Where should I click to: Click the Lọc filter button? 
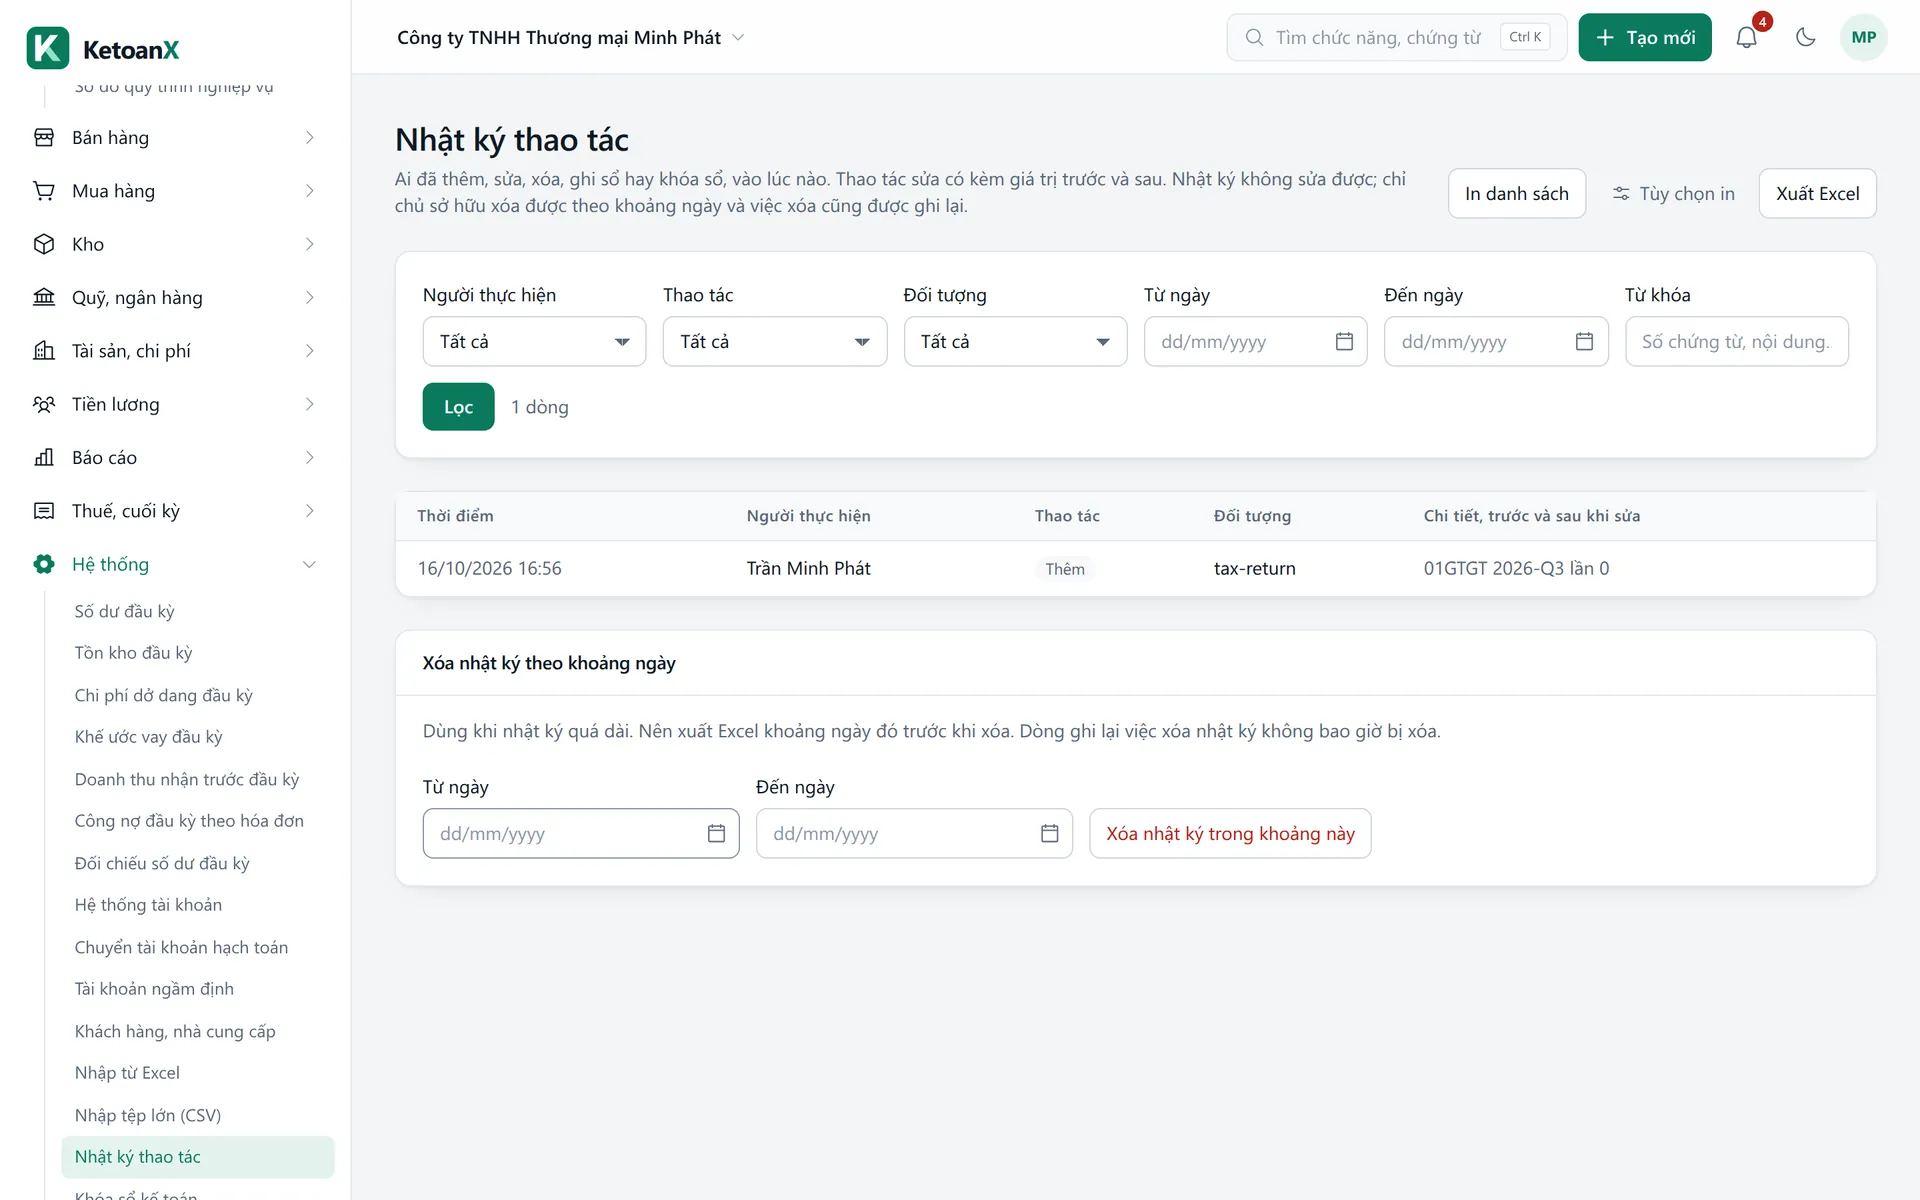pyautogui.click(x=458, y=407)
